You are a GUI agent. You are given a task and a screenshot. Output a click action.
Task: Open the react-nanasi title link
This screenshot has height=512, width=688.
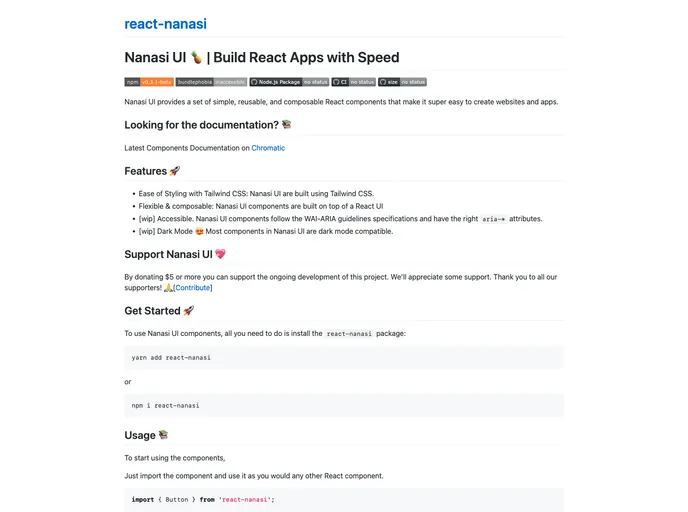tap(165, 24)
